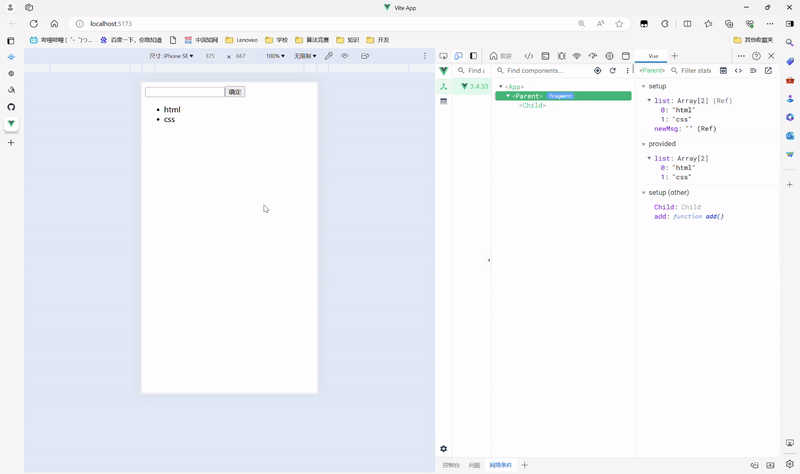
Task: Click the Vue logo in devtools
Action: click(x=443, y=70)
